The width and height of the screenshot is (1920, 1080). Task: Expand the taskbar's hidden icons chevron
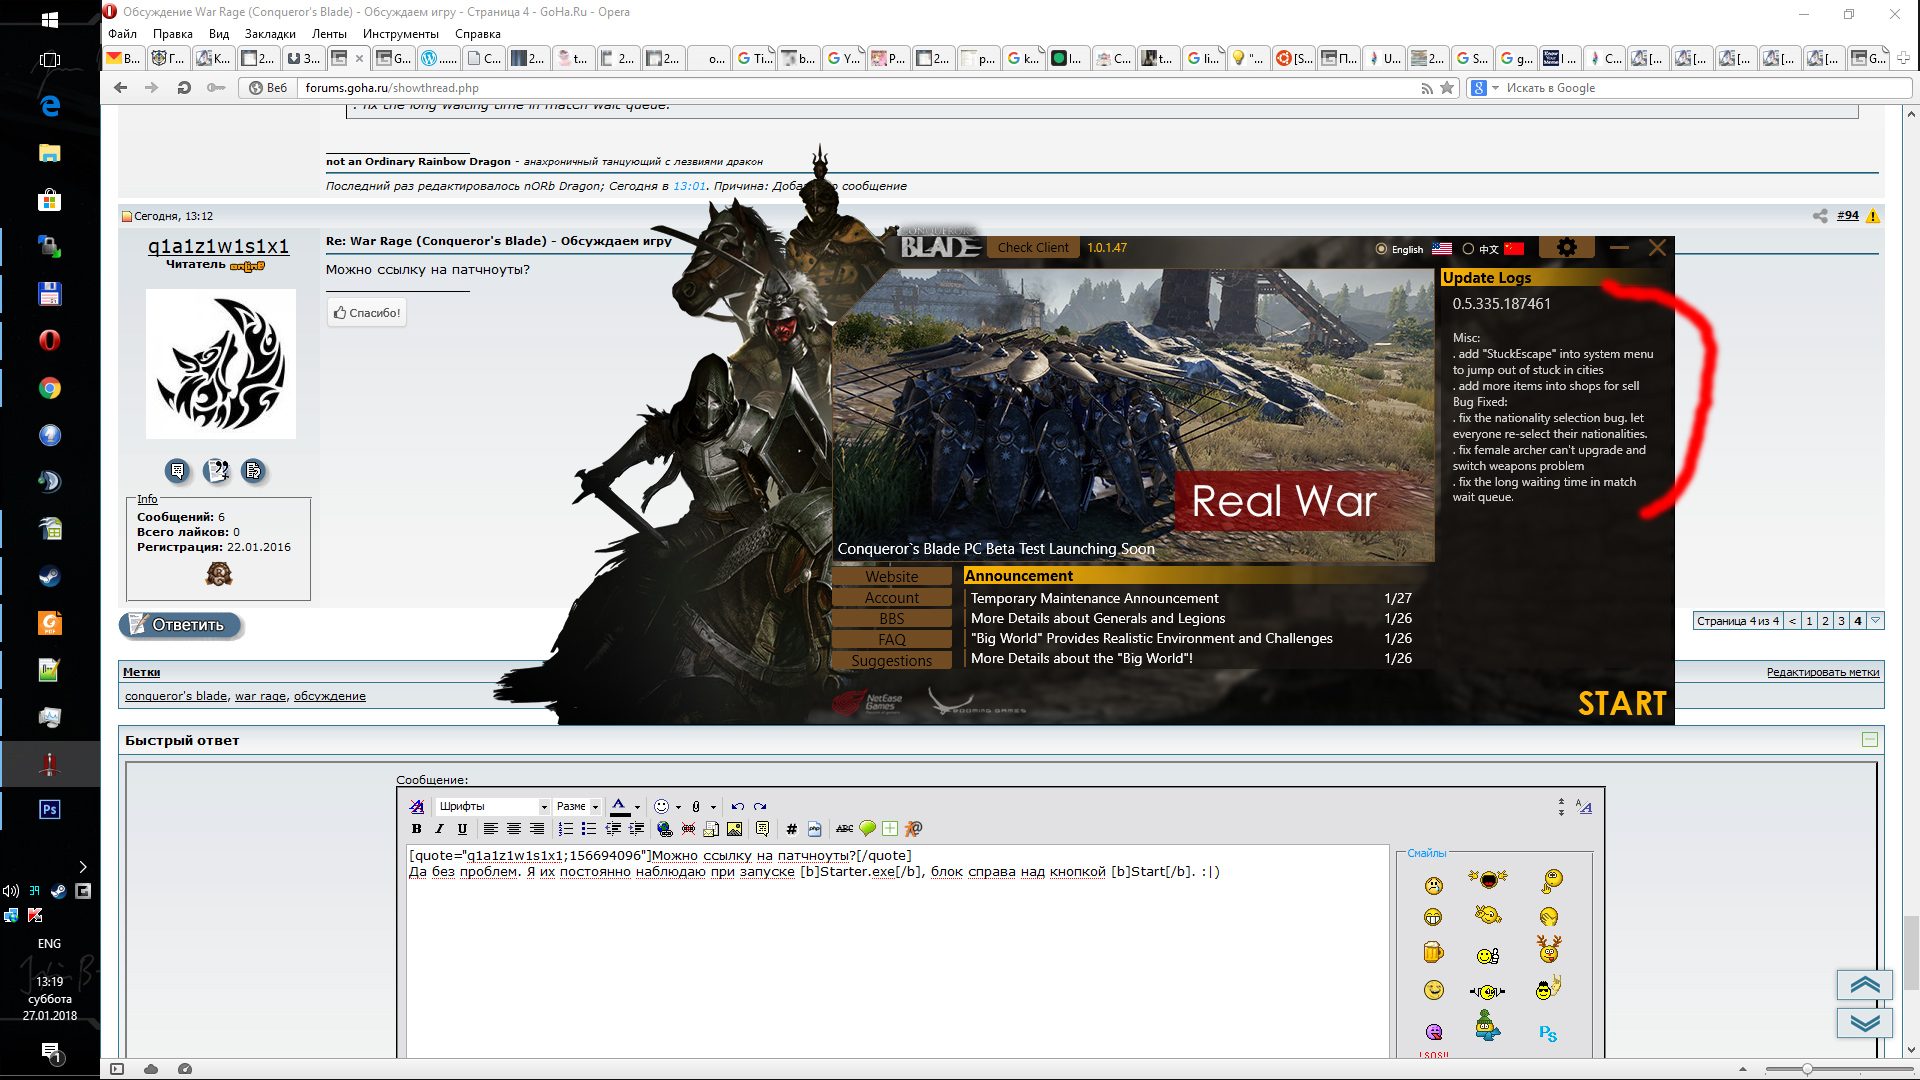(83, 867)
